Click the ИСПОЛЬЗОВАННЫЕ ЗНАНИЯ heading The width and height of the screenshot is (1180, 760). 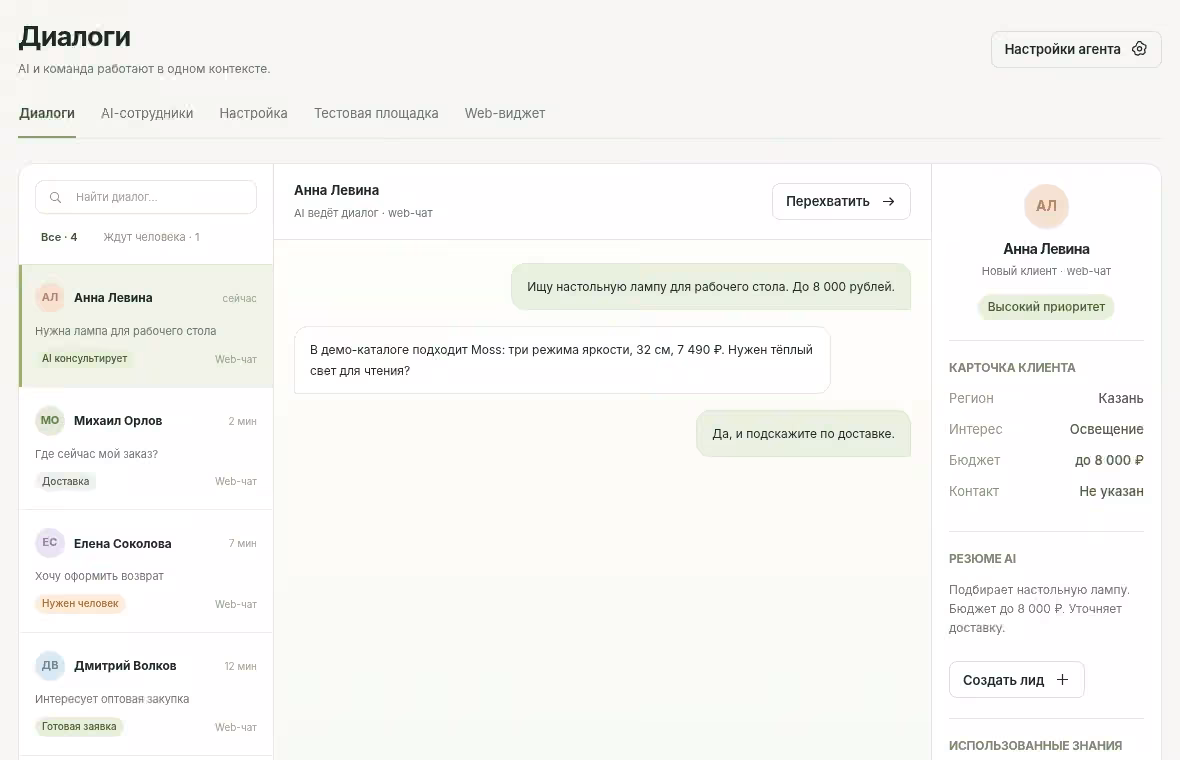pyautogui.click(x=1036, y=746)
